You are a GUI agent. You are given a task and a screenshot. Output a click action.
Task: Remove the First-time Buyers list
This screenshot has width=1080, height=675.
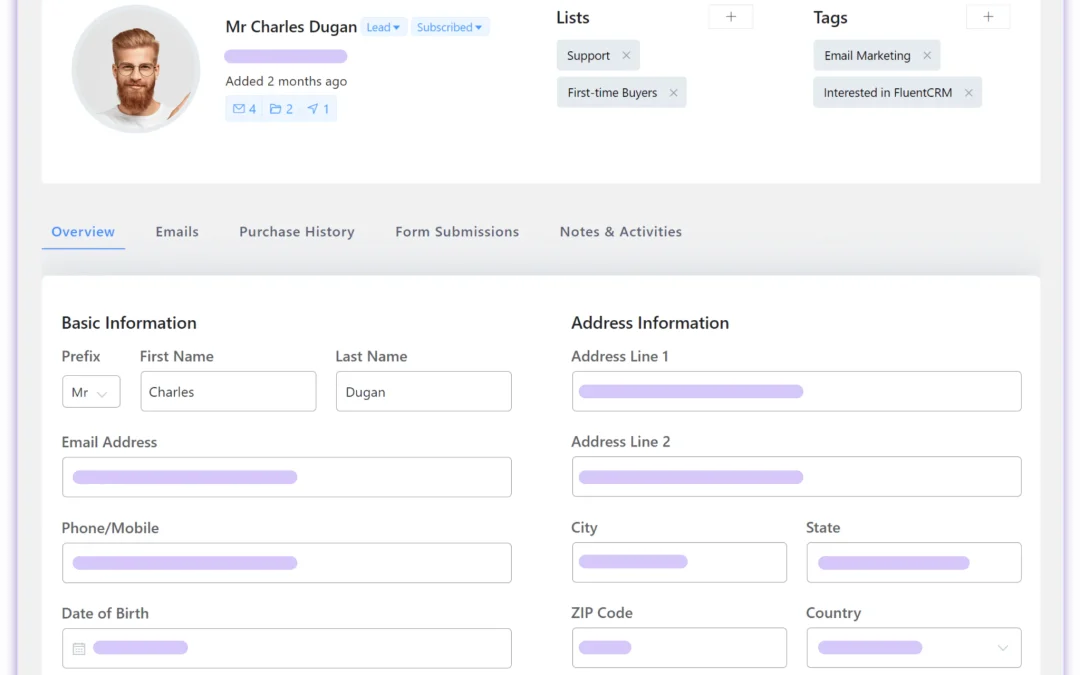(675, 92)
